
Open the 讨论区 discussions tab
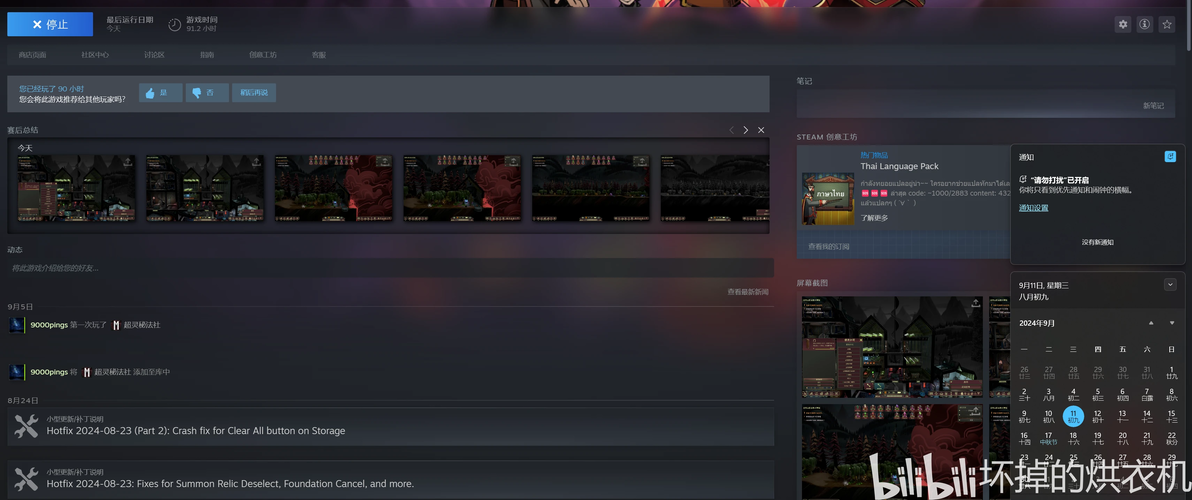click(154, 55)
